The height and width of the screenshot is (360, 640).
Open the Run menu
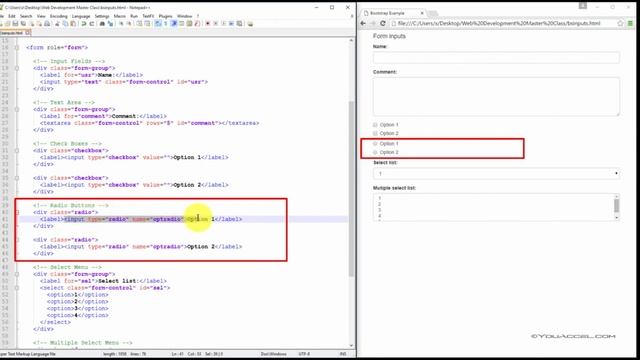(134, 16)
